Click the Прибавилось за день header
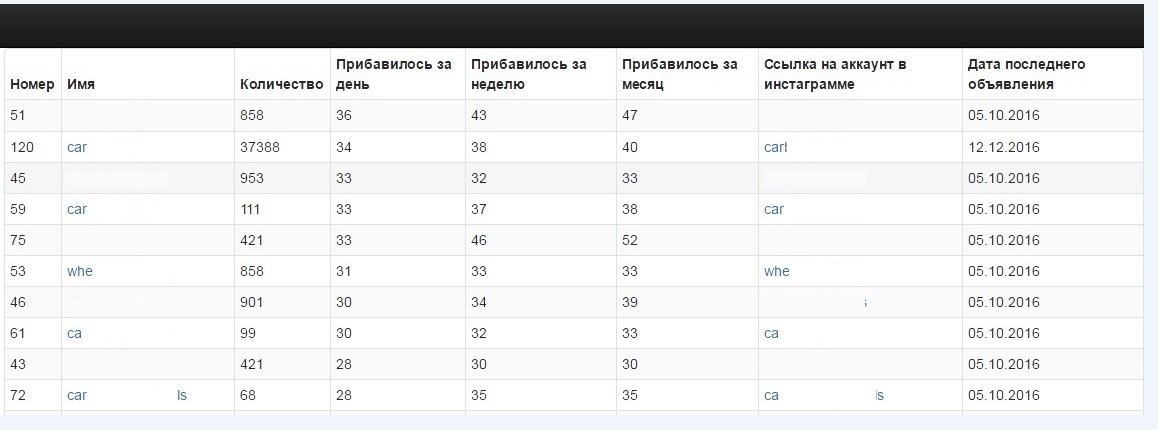The width and height of the screenshot is (1158, 430). coord(394,74)
